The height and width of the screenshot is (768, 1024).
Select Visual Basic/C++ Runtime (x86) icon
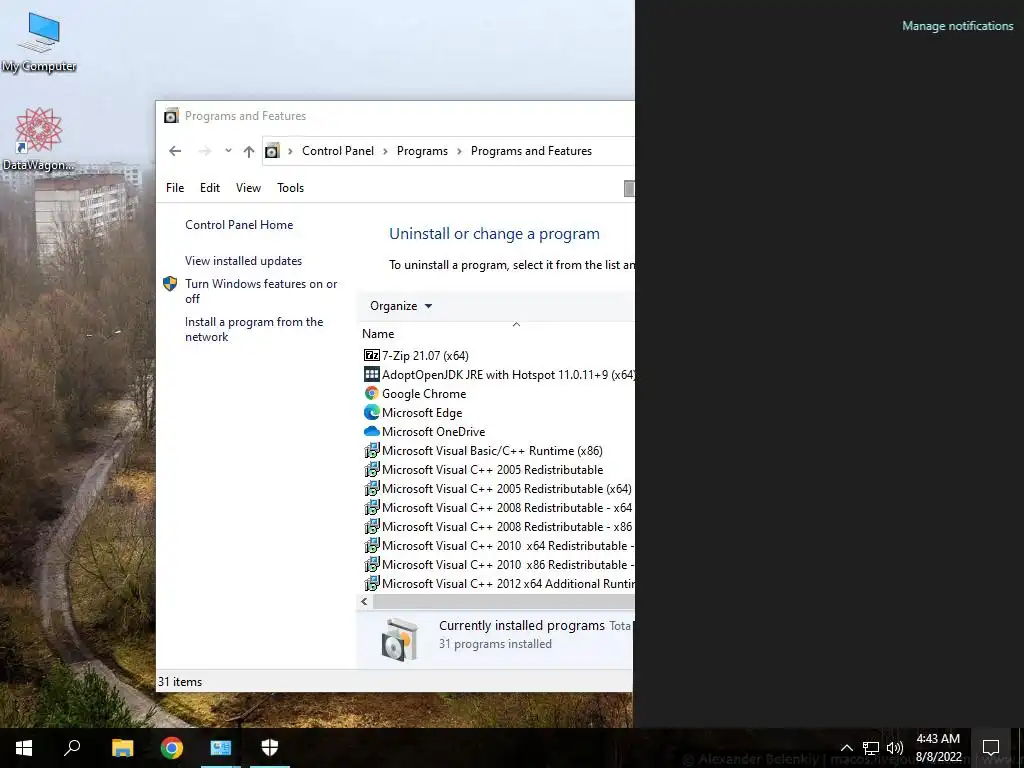click(x=372, y=450)
